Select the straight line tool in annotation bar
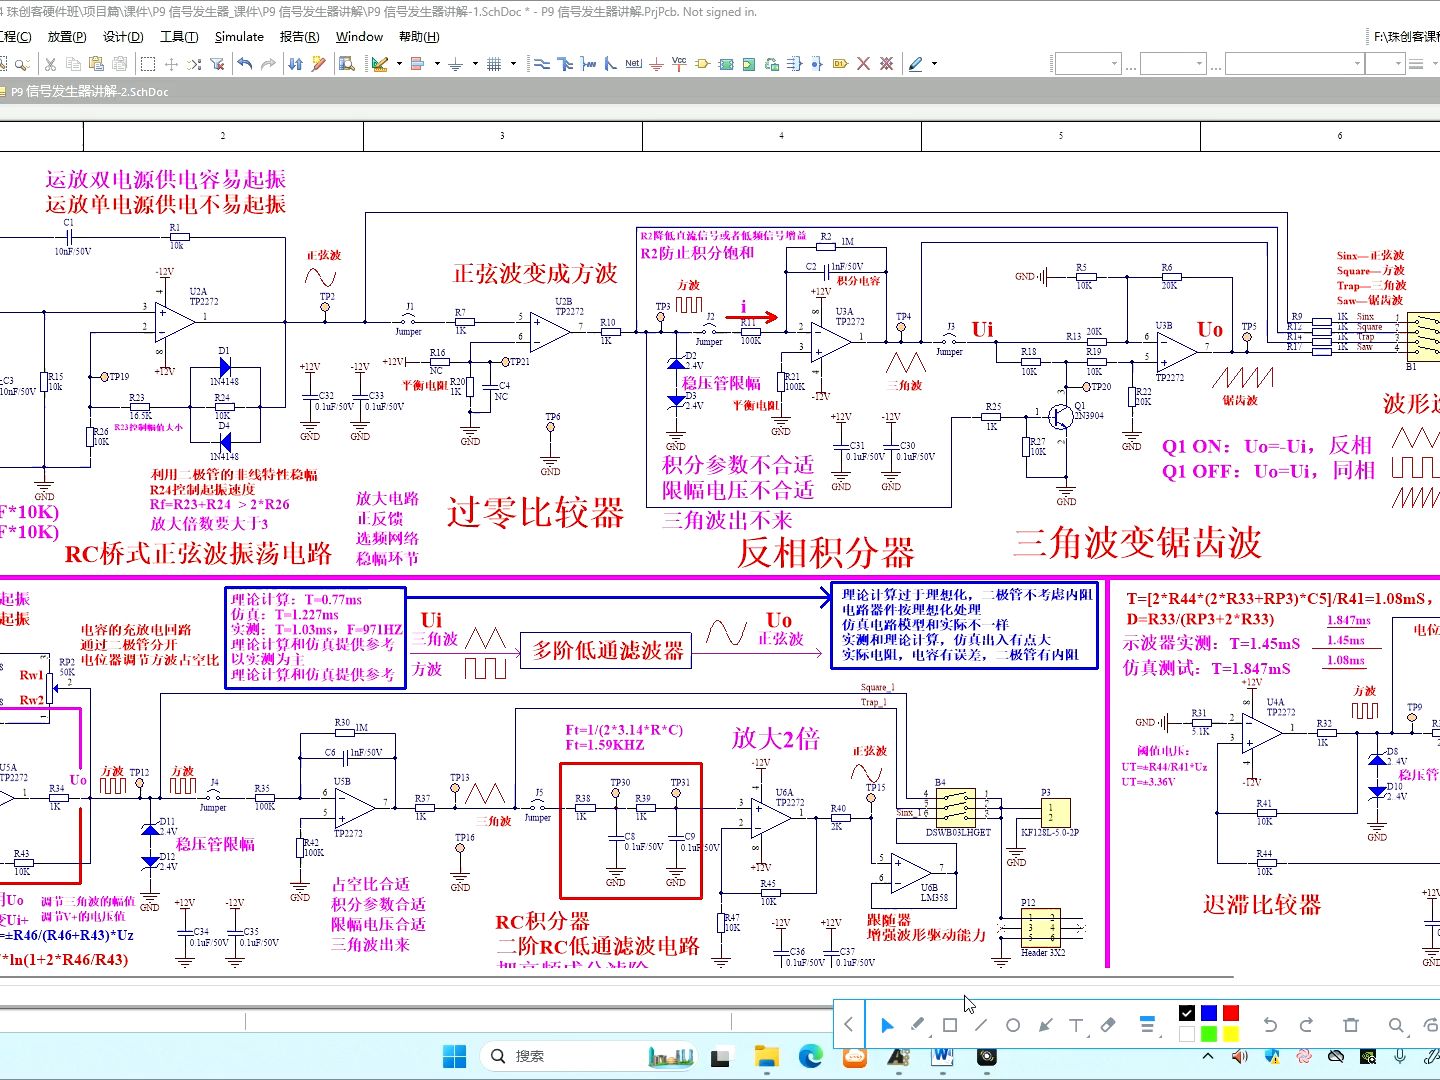1440x1080 pixels. pos(981,1025)
